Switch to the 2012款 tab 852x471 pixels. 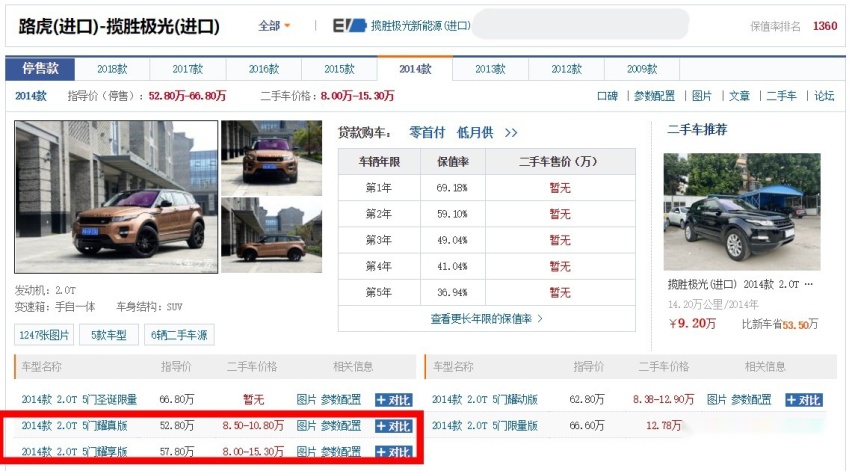click(x=566, y=69)
